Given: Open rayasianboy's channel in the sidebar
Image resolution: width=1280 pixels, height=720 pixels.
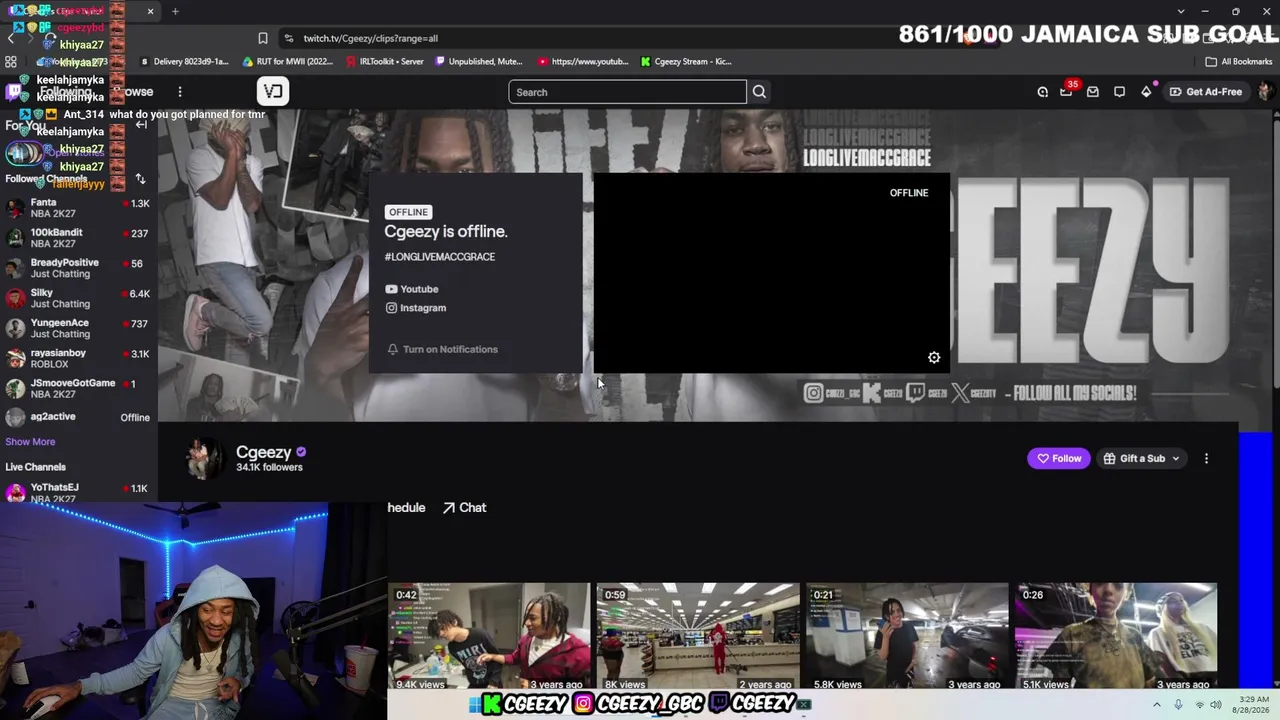Looking at the screenshot, I should (77, 358).
